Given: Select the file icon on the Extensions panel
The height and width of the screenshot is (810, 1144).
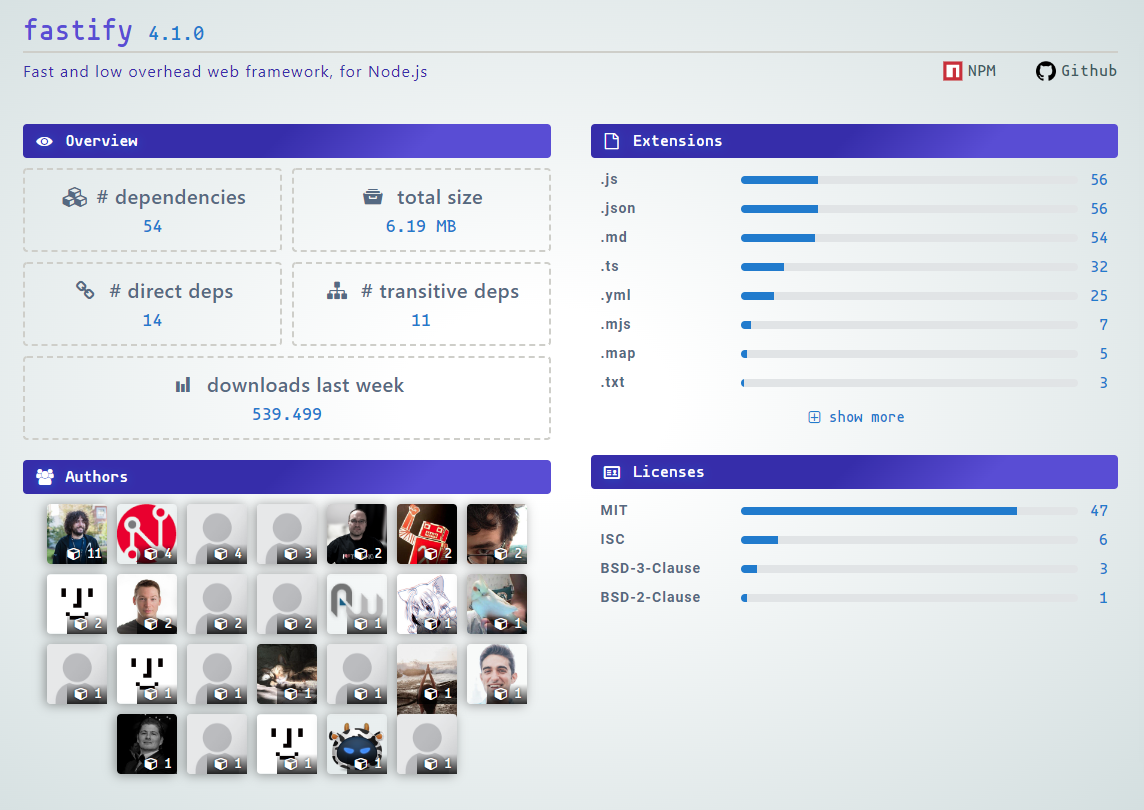Looking at the screenshot, I should tap(610, 141).
